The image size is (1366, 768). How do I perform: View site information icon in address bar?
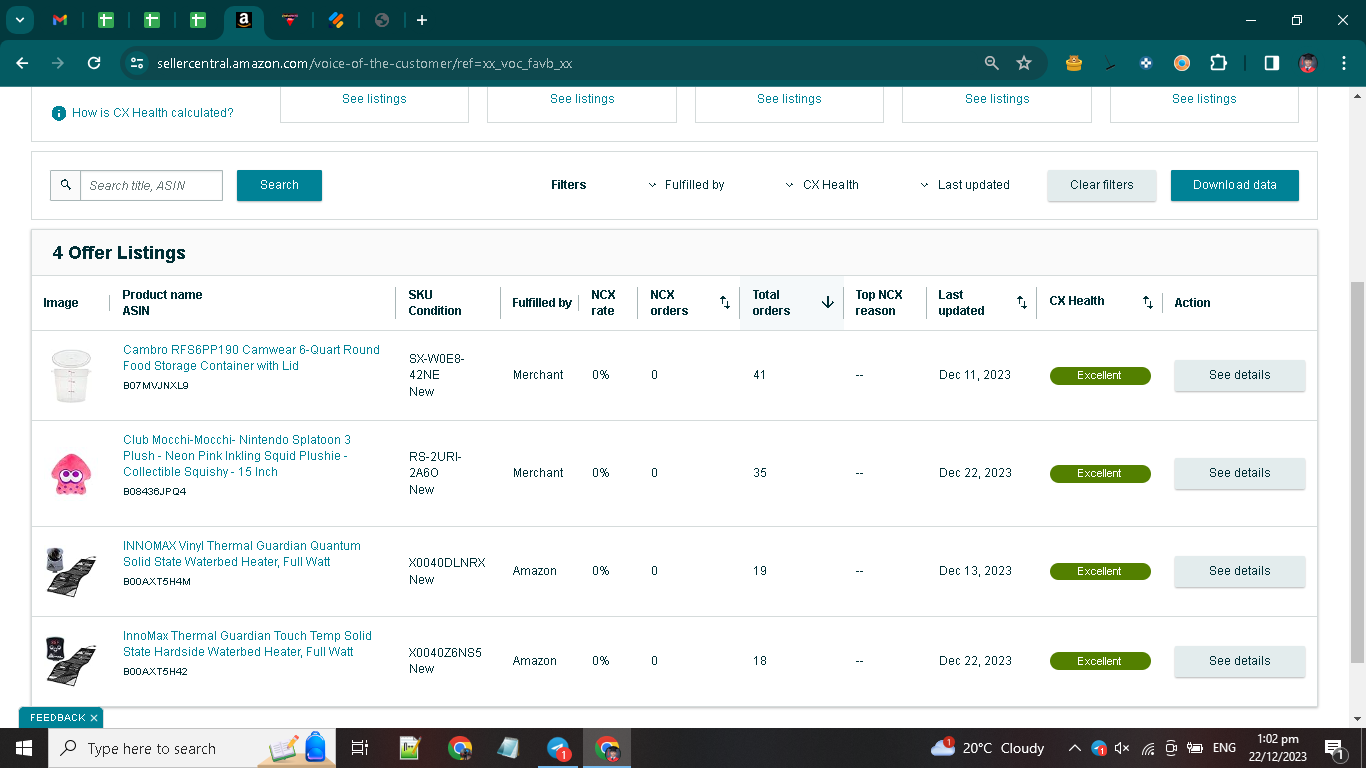(137, 63)
